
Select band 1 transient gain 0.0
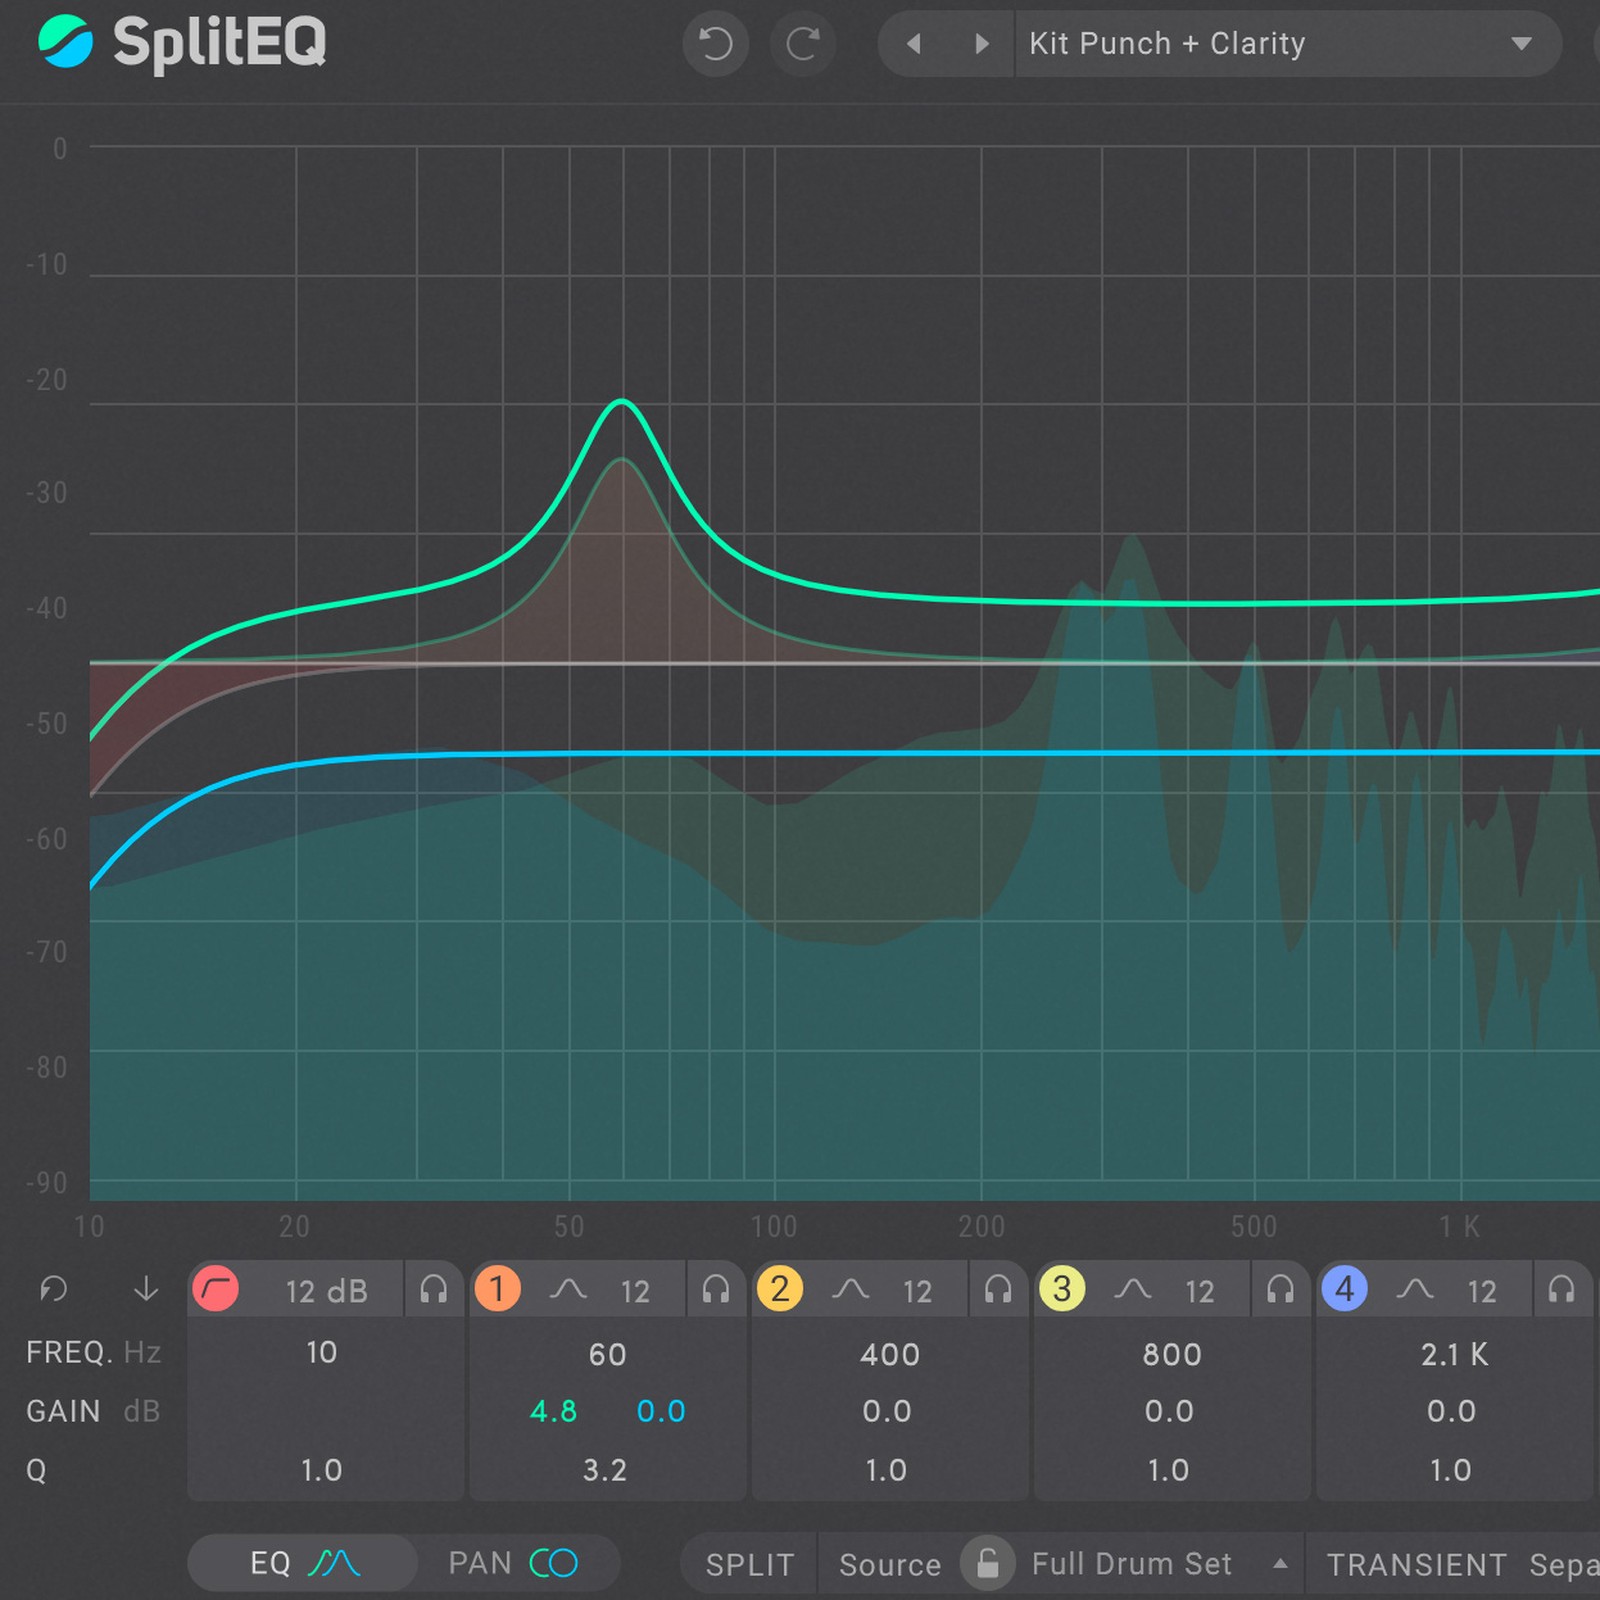coord(661,1411)
